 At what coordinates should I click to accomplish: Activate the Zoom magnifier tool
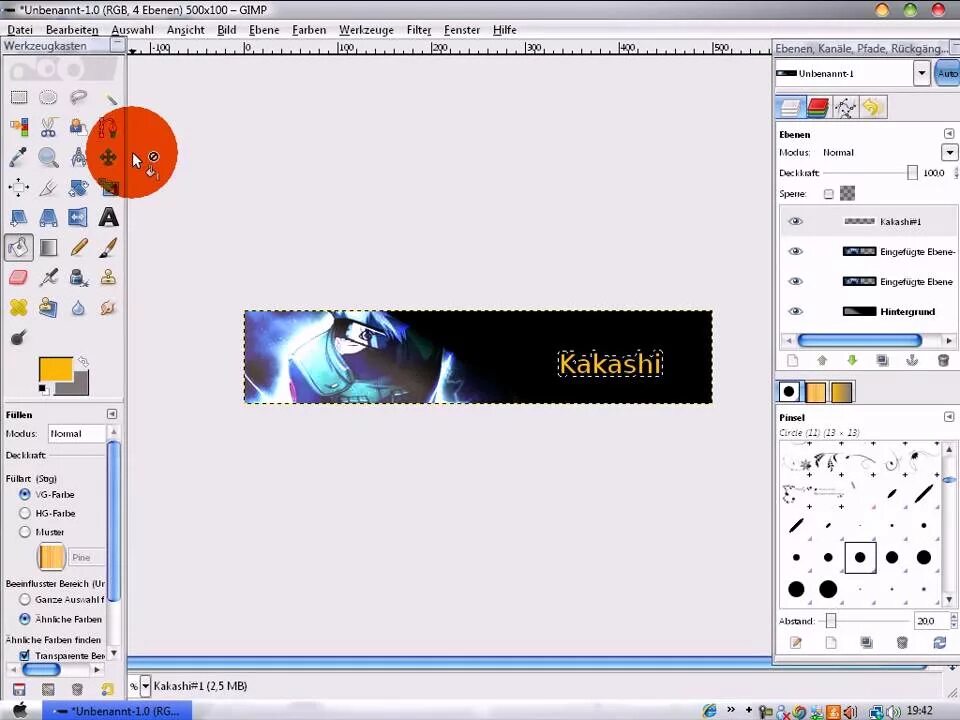[48, 157]
